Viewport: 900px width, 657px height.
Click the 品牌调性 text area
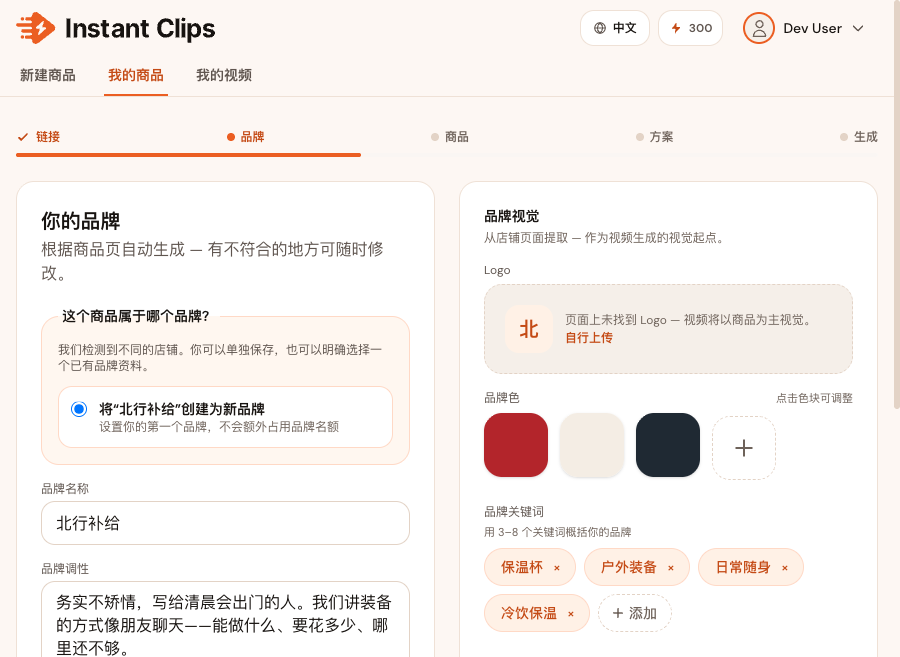click(226, 620)
